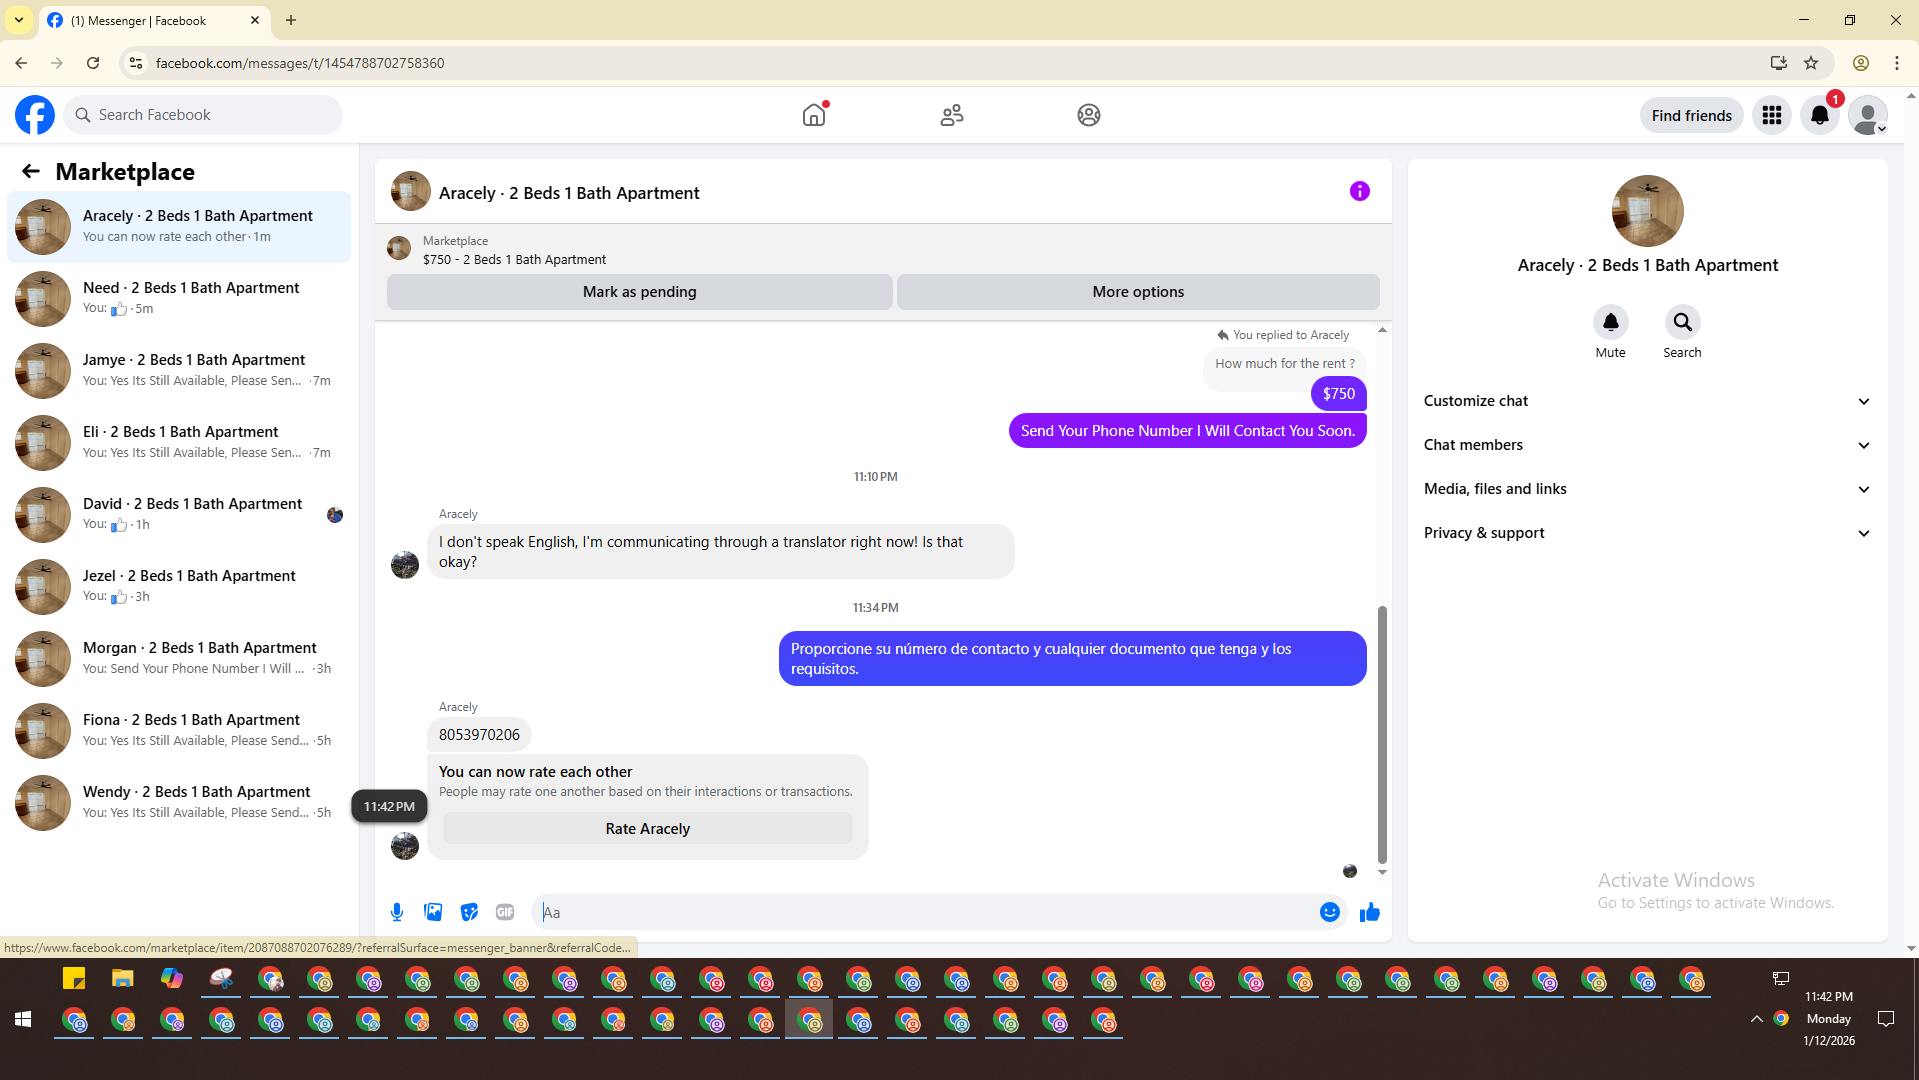1919x1080 pixels.
Task: Open the tab search dropdown arrow
Action: click(x=19, y=20)
